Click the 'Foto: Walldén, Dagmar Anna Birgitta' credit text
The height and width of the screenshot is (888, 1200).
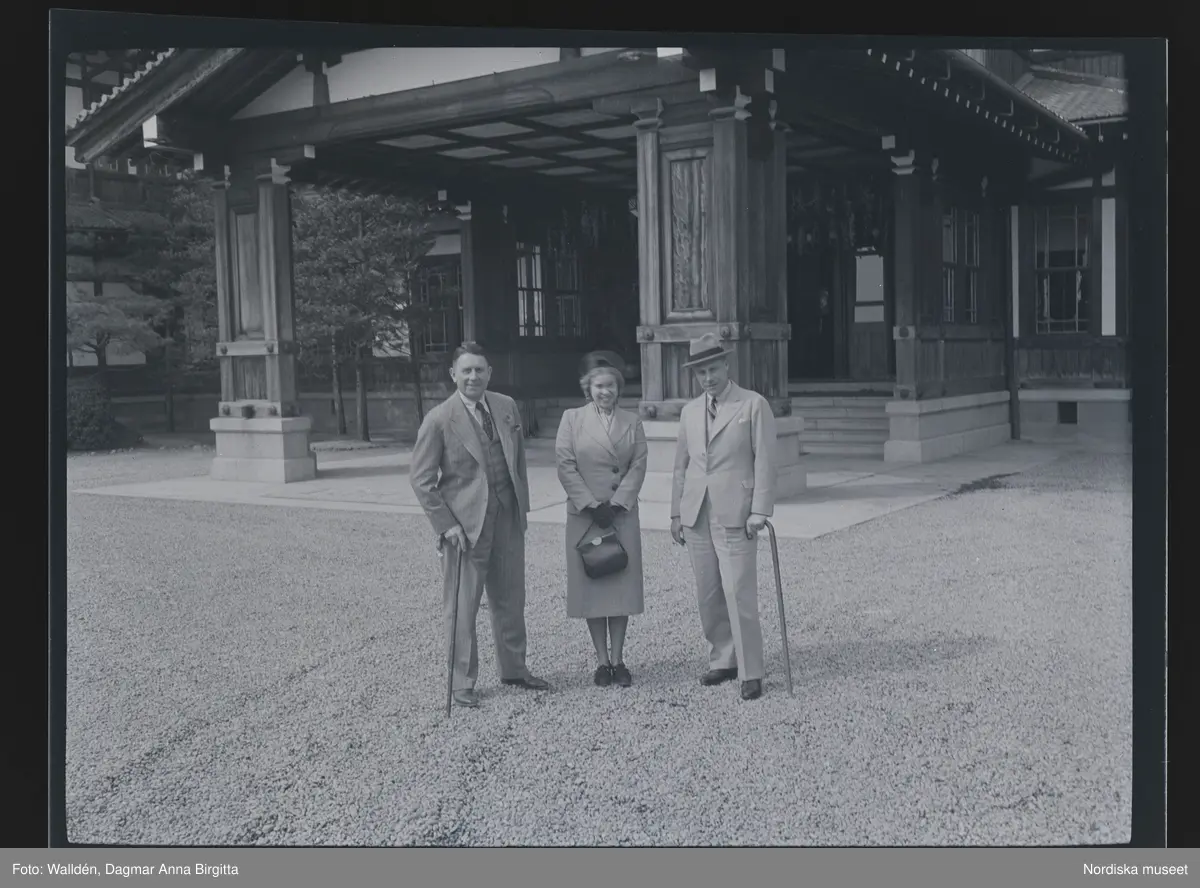coord(125,869)
